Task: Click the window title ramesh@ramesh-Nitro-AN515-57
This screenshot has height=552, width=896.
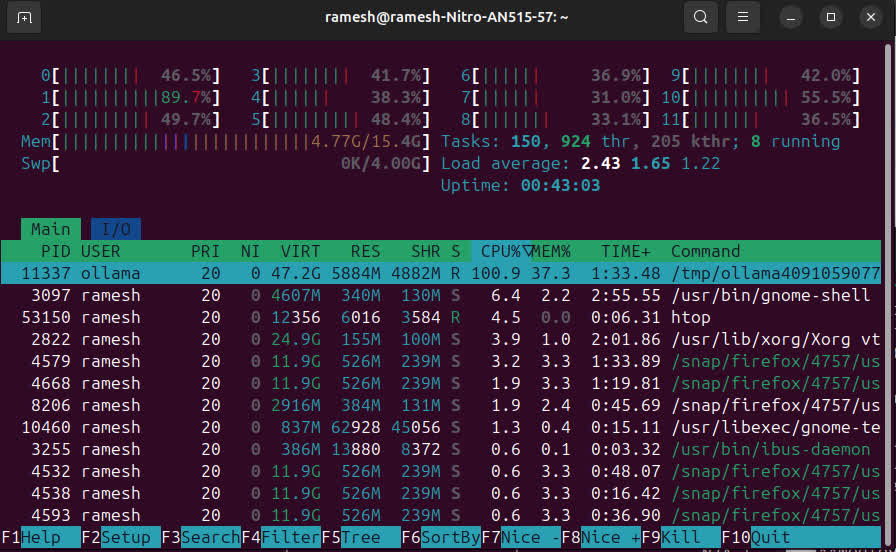Action: [446, 17]
